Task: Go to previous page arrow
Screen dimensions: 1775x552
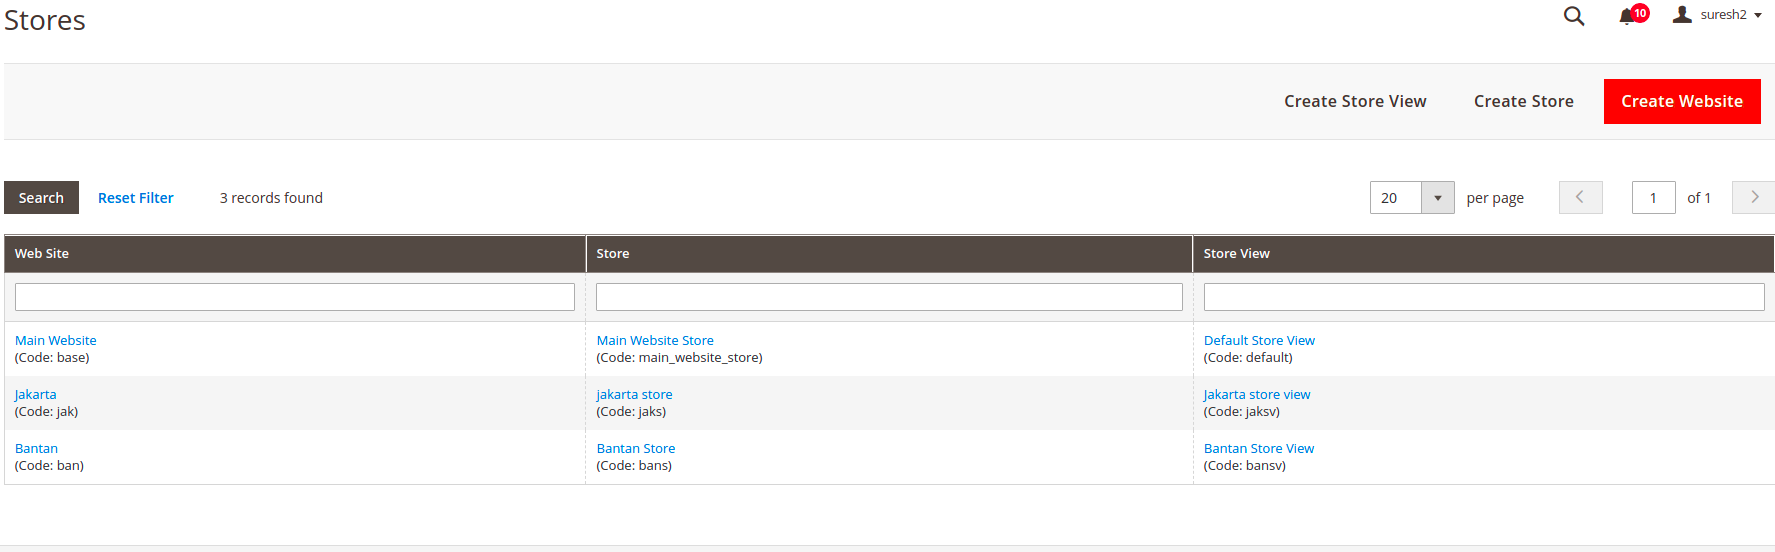Action: tap(1580, 197)
